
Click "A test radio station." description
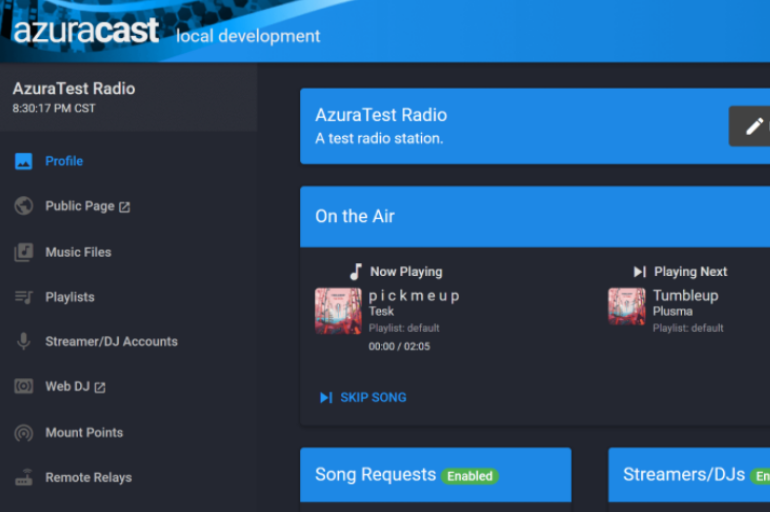379,138
